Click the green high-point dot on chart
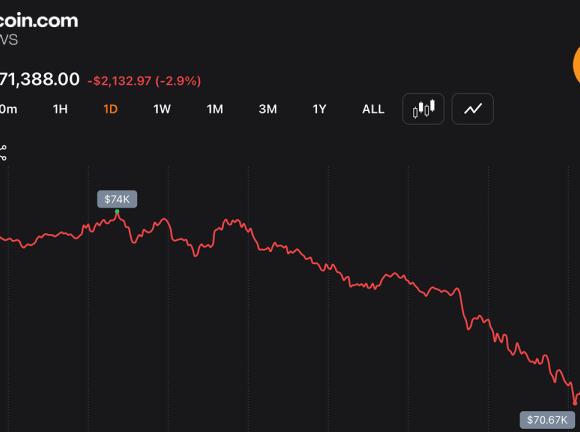This screenshot has height=432, width=580. [x=117, y=212]
